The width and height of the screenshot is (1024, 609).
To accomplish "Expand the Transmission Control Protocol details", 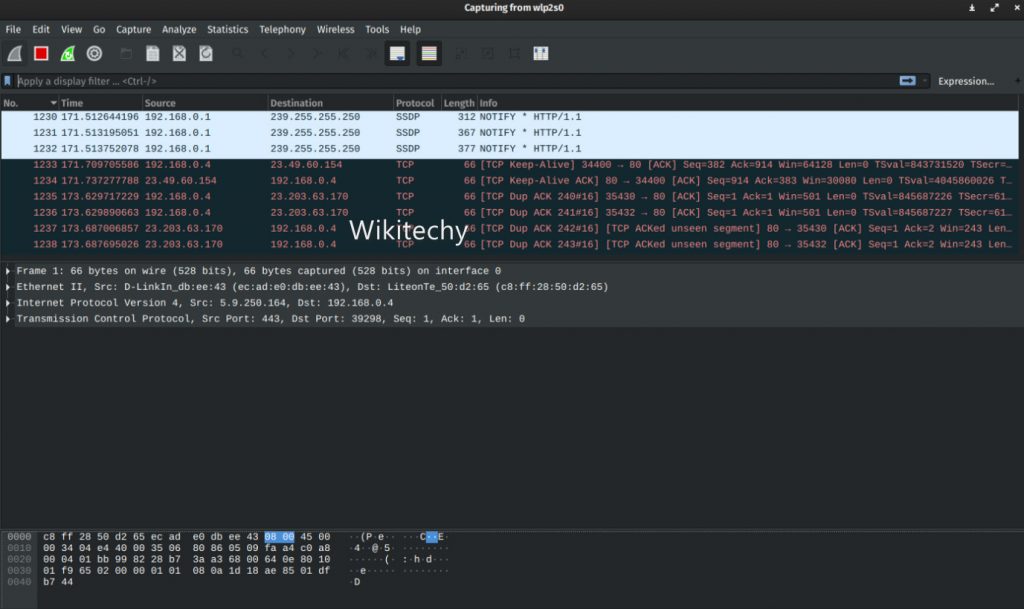I will coord(9,319).
